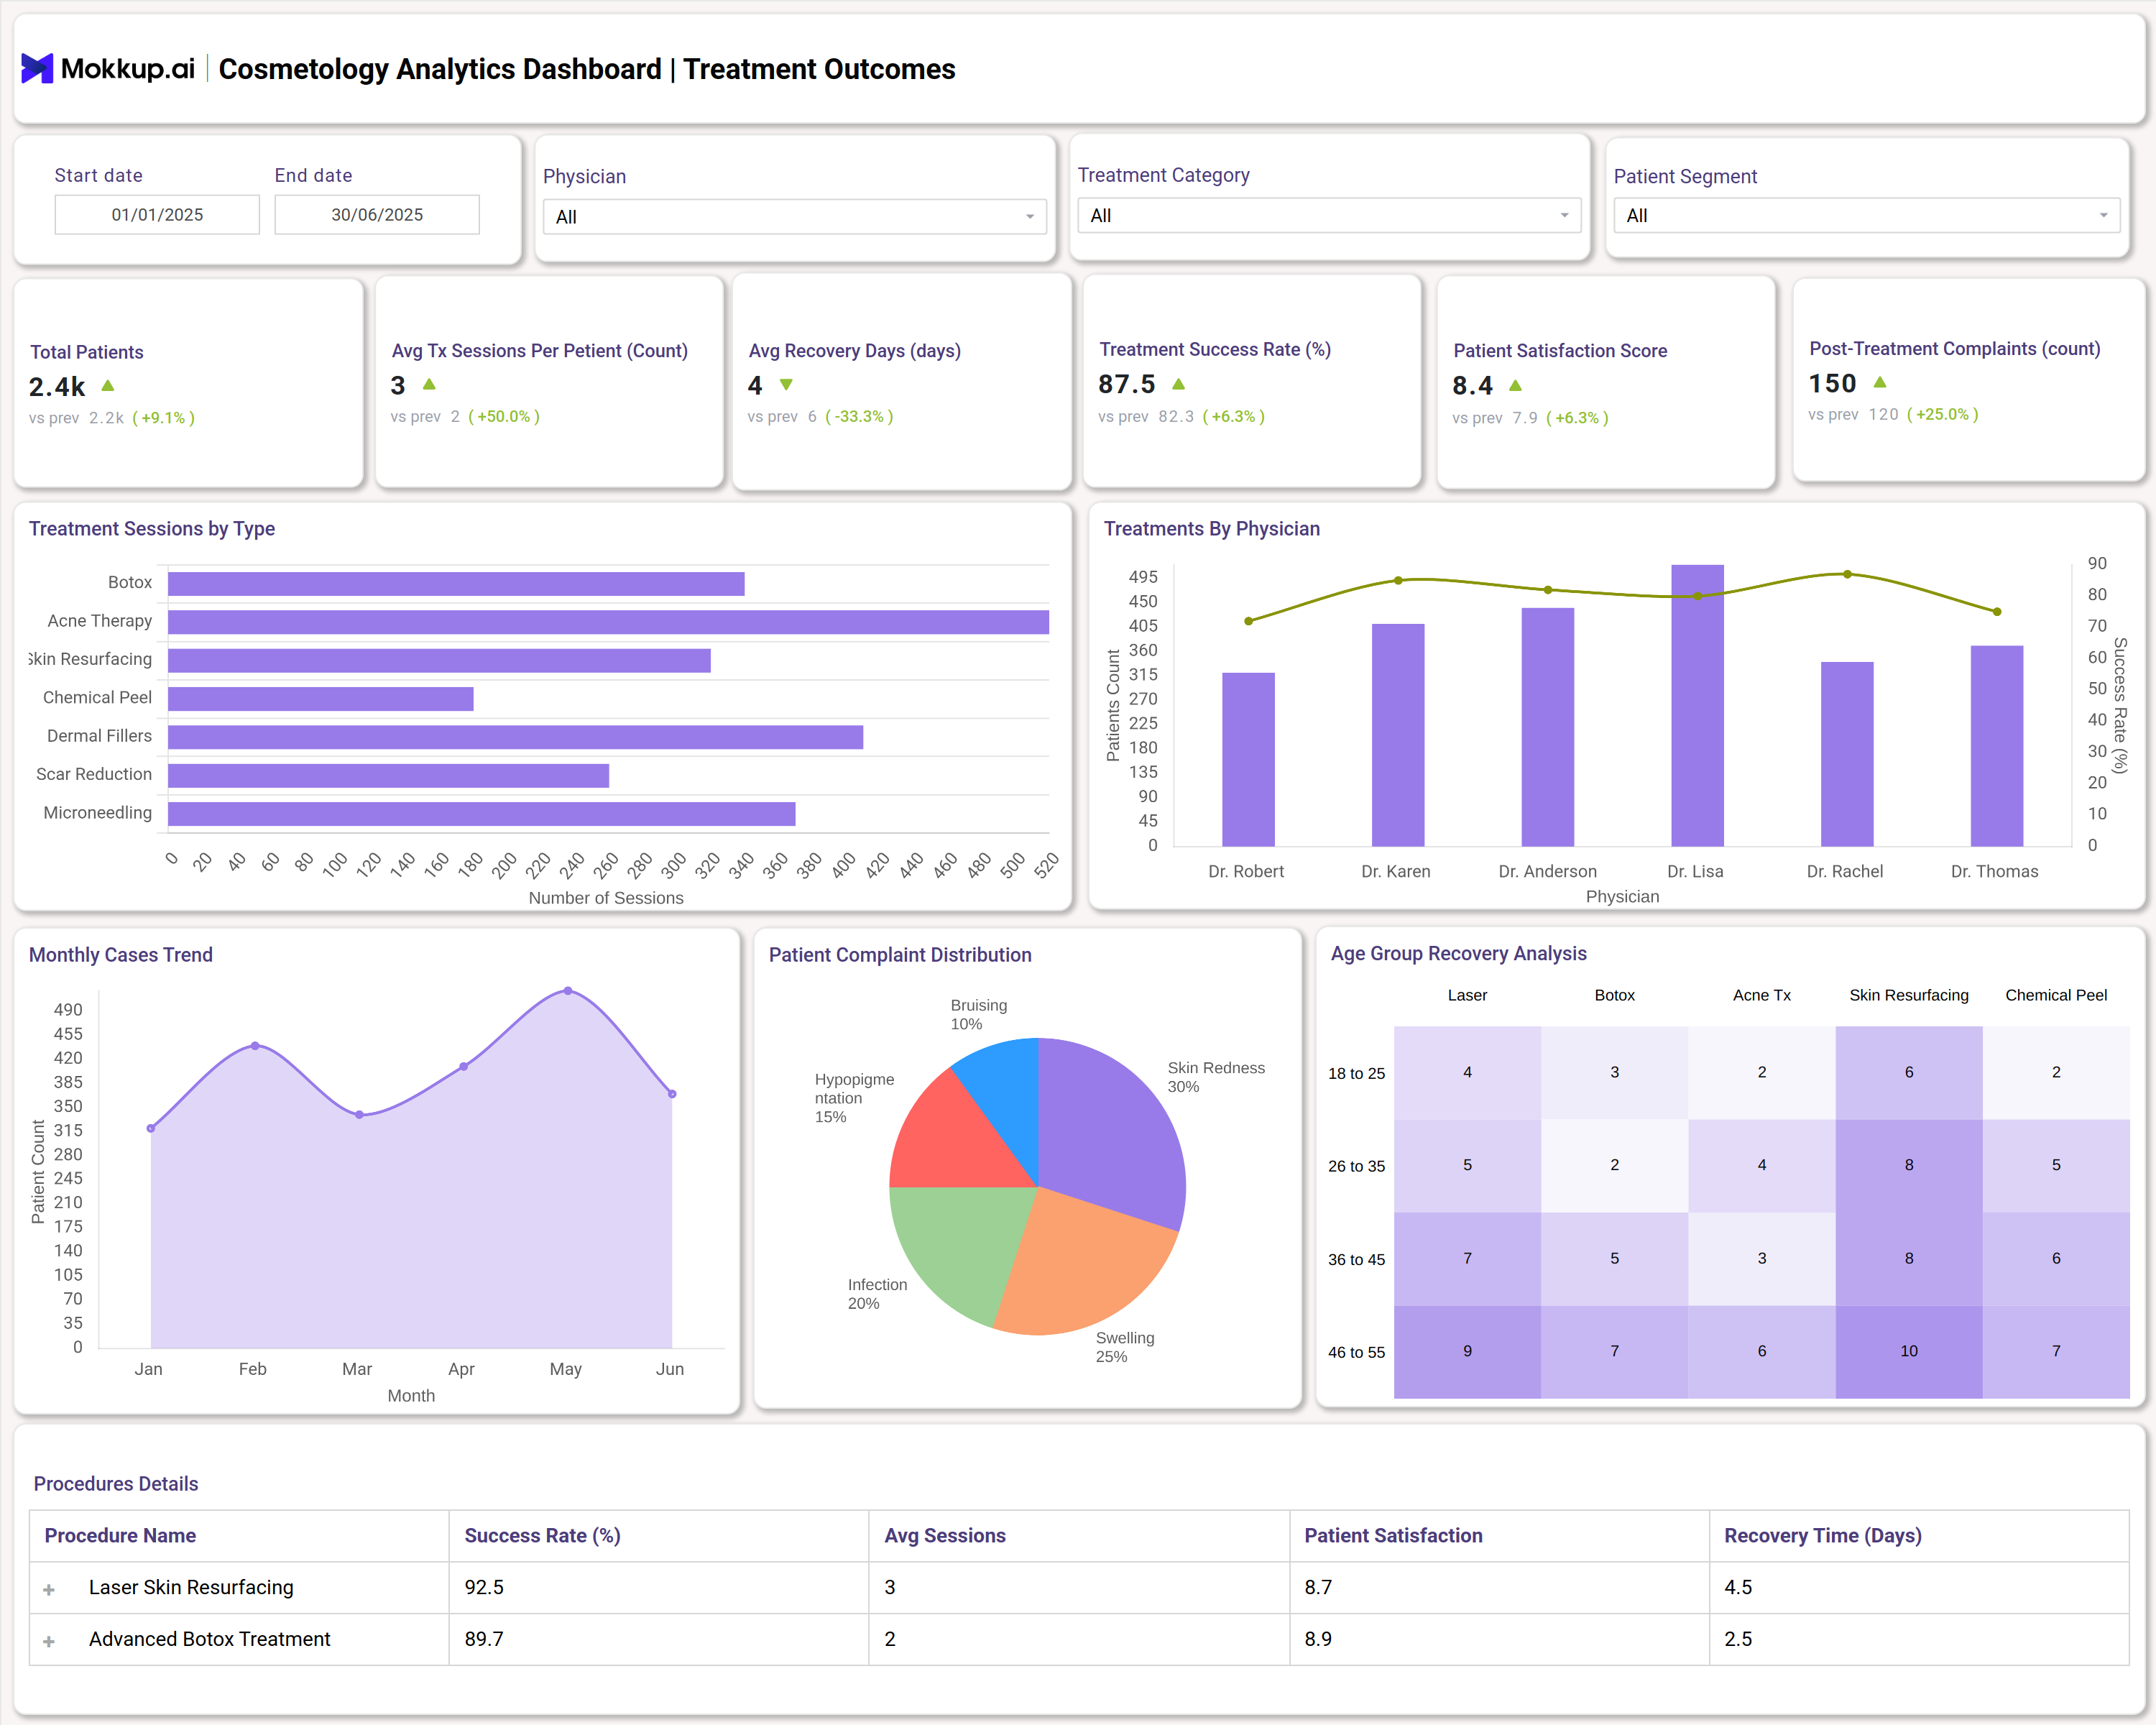Click the Feb data point on Monthly trend
This screenshot has width=2156, height=1725.
255,1046
